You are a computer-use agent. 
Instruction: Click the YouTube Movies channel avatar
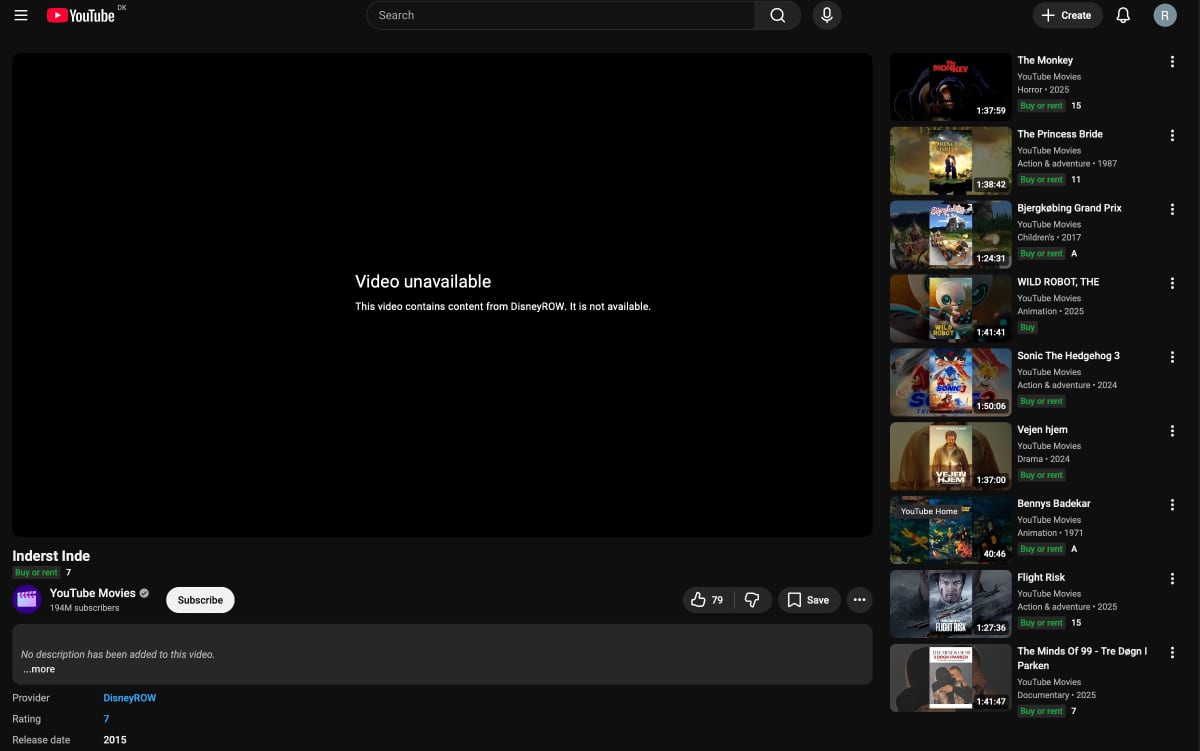coord(26,598)
